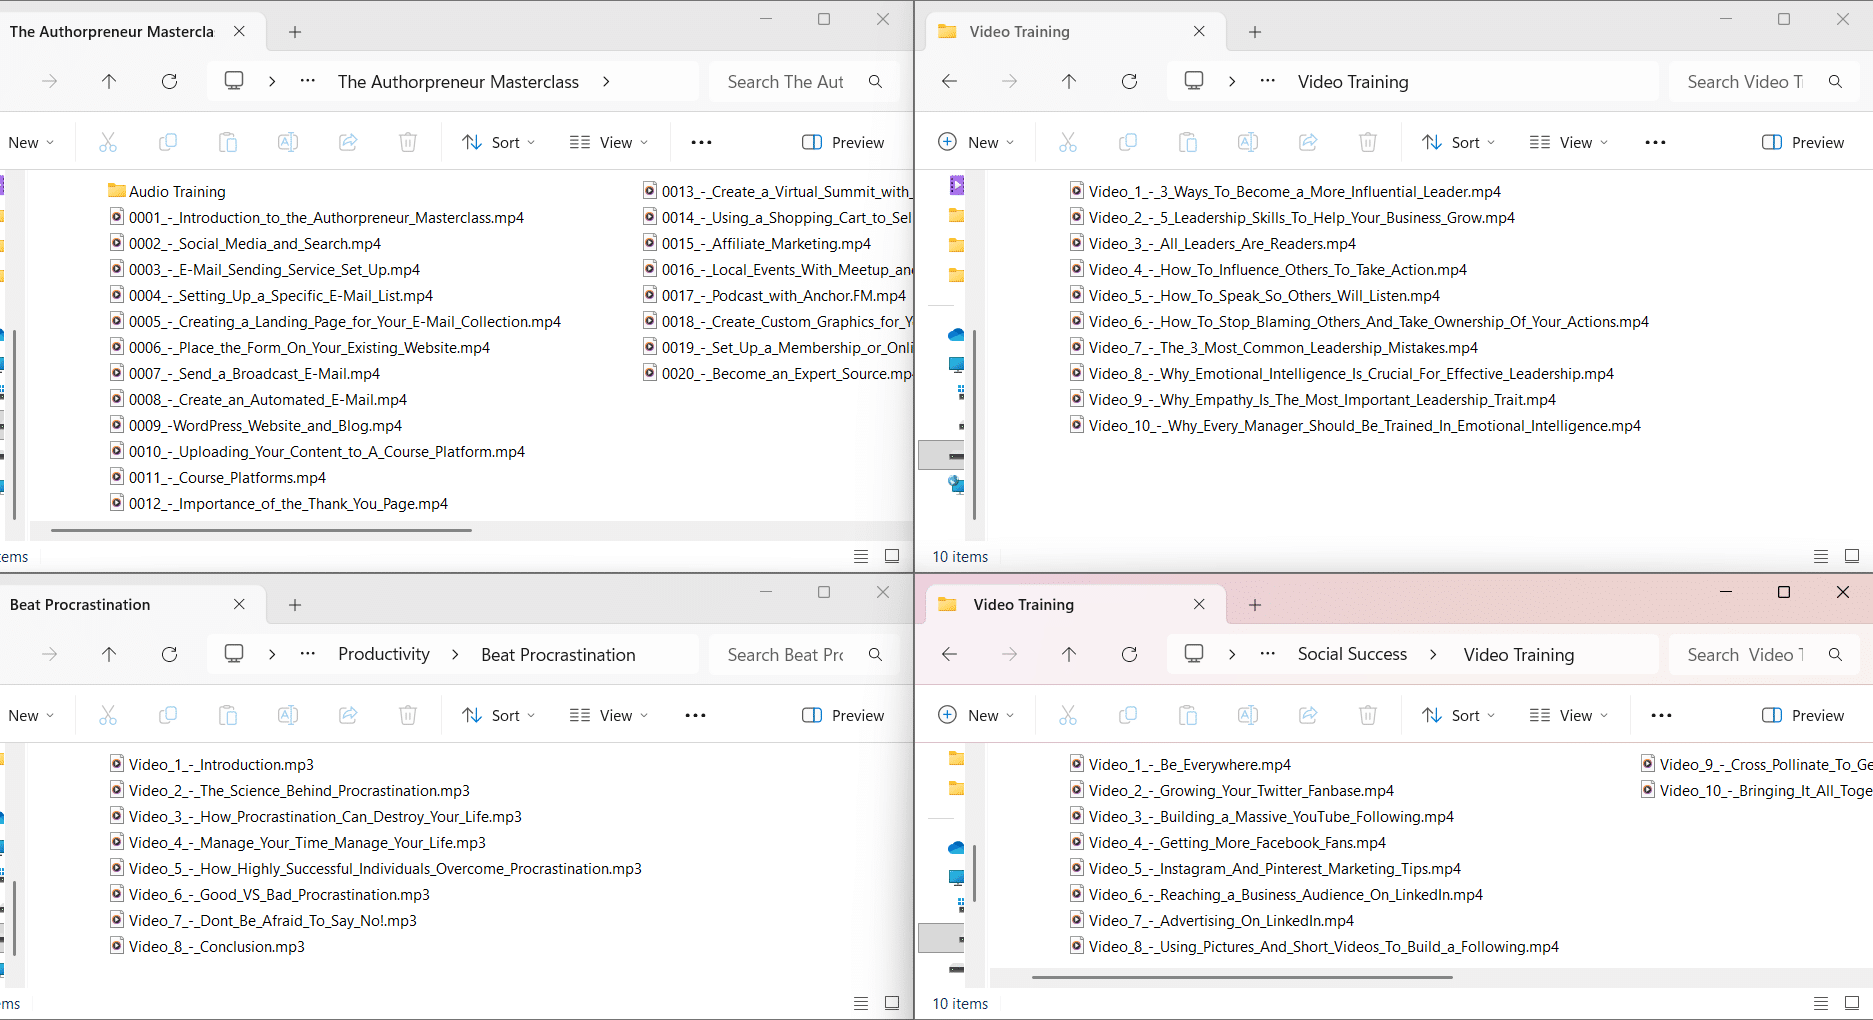Click Productivity in the breadcrumb path

tap(384, 655)
